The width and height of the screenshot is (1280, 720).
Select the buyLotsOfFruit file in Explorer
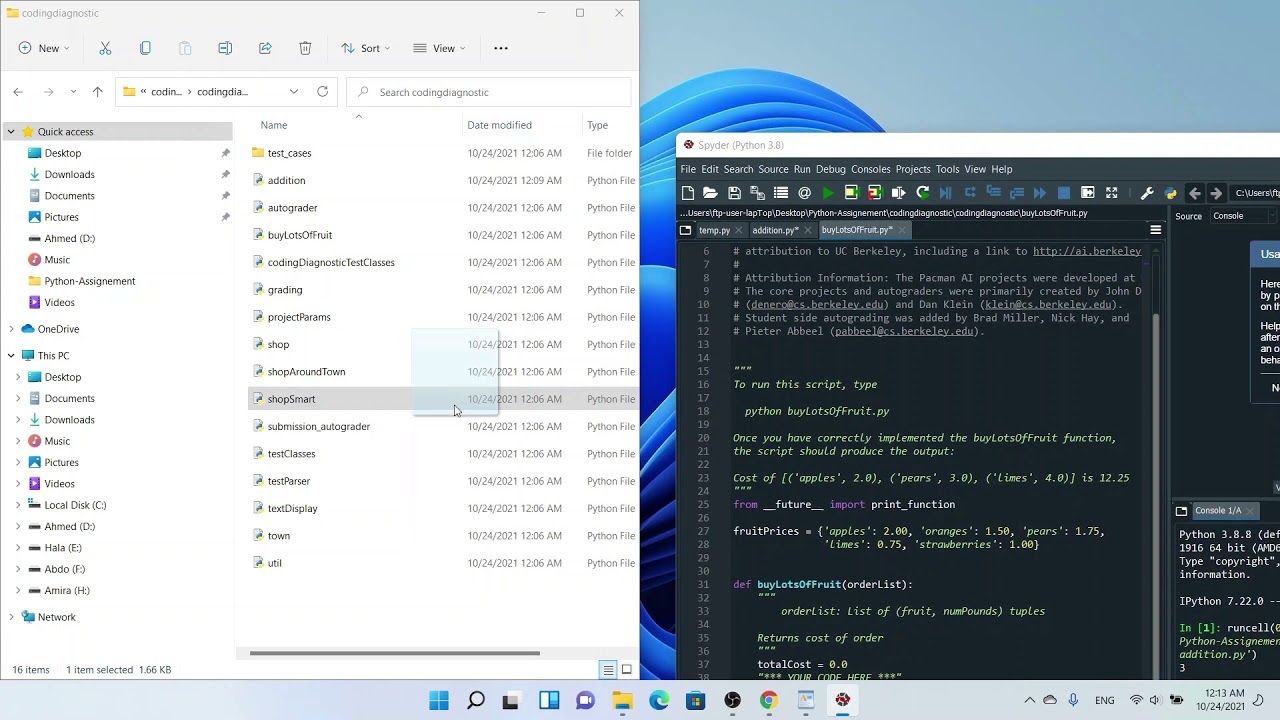(x=299, y=235)
